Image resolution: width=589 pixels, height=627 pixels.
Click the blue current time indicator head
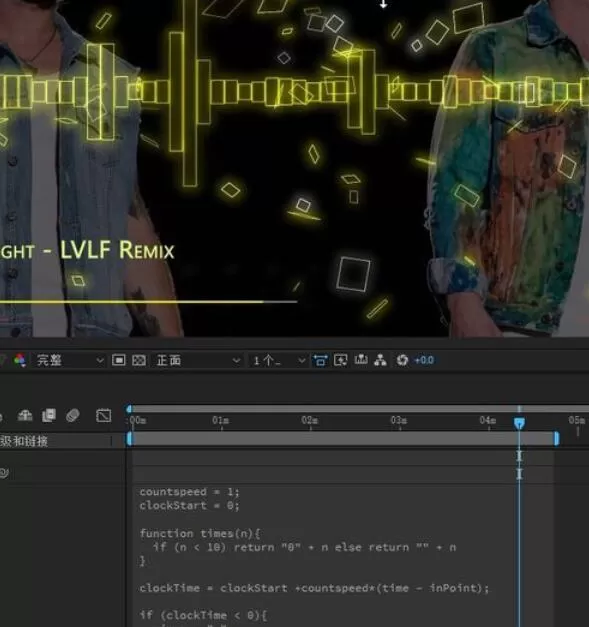click(519, 423)
